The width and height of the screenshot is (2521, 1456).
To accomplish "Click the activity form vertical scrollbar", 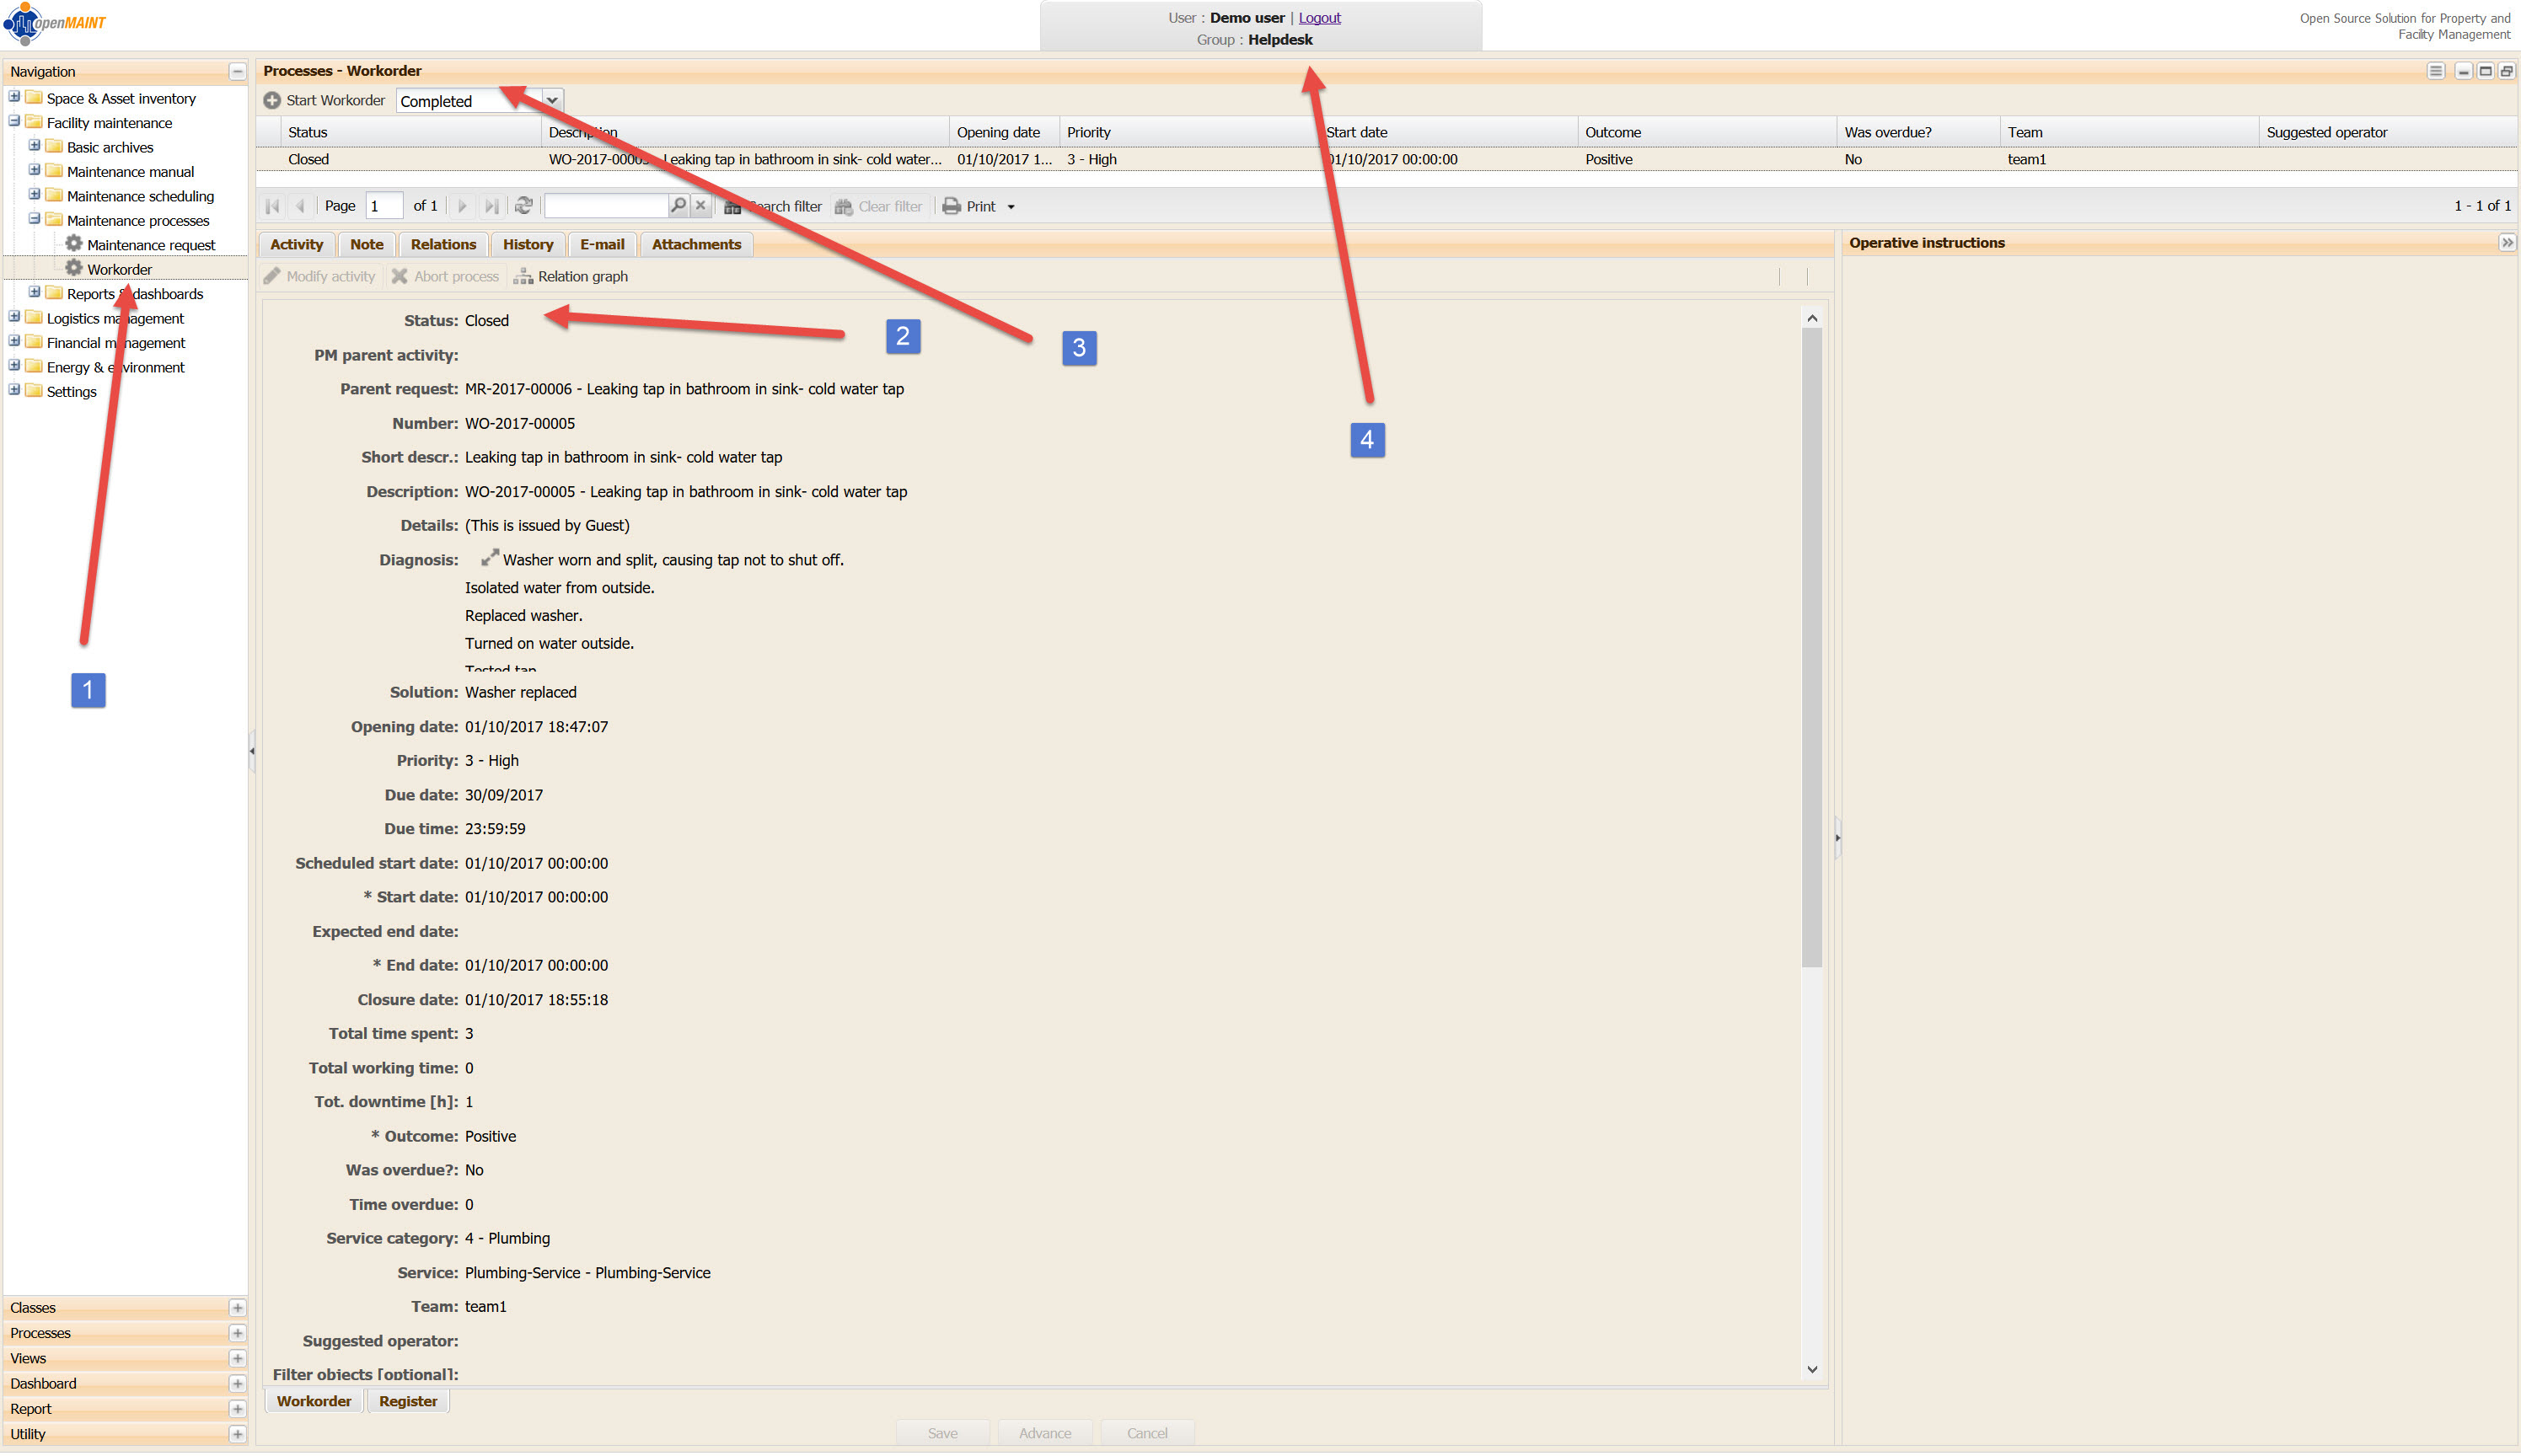I will [x=1811, y=640].
